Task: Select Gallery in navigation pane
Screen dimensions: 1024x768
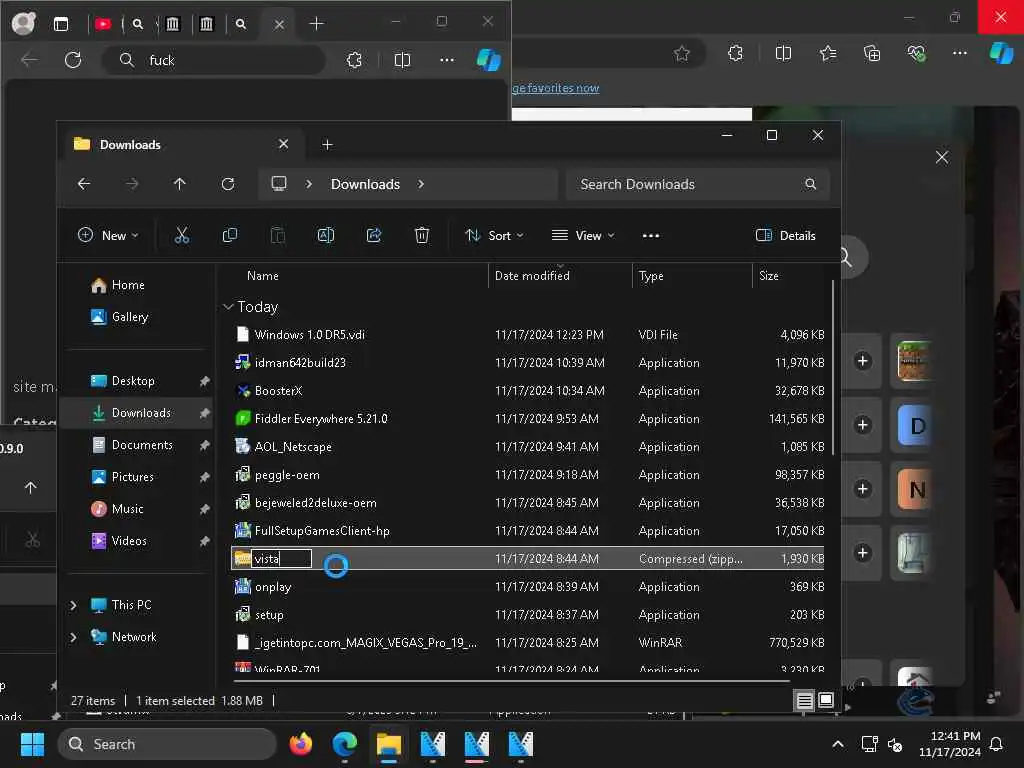Action: click(x=130, y=317)
